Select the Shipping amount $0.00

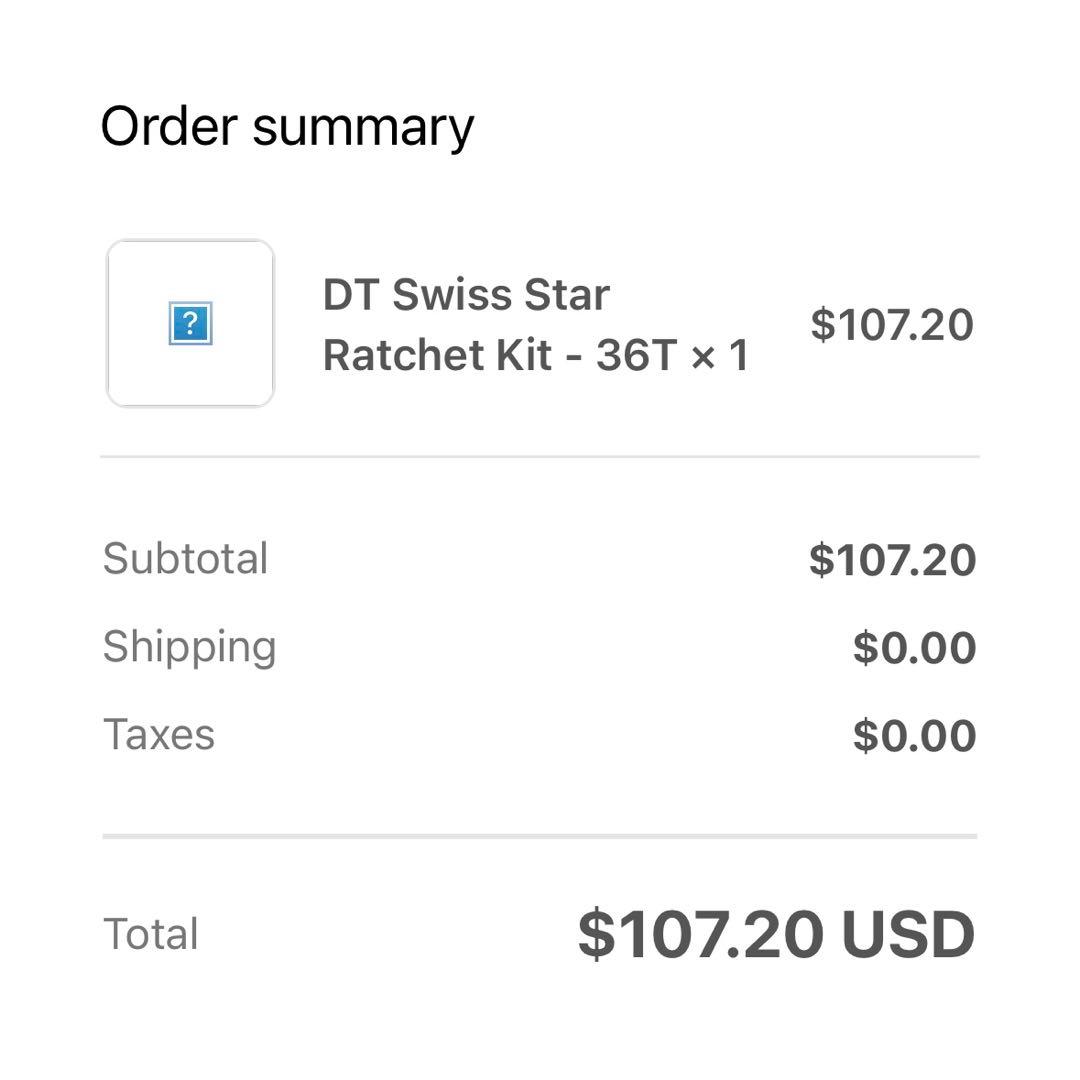click(x=914, y=648)
